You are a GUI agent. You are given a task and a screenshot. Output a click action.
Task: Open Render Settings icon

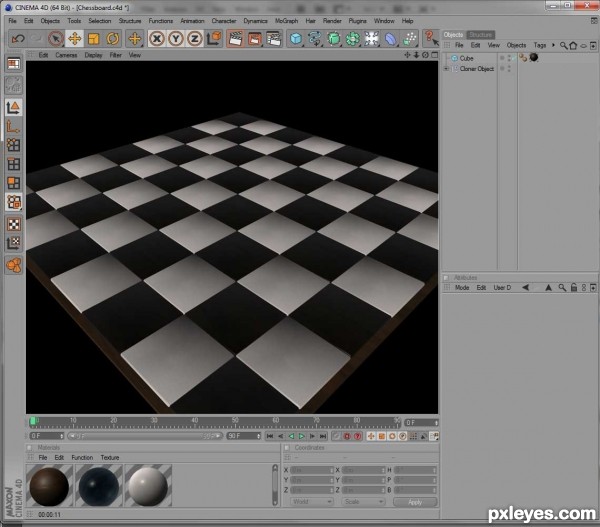pyautogui.click(x=274, y=39)
